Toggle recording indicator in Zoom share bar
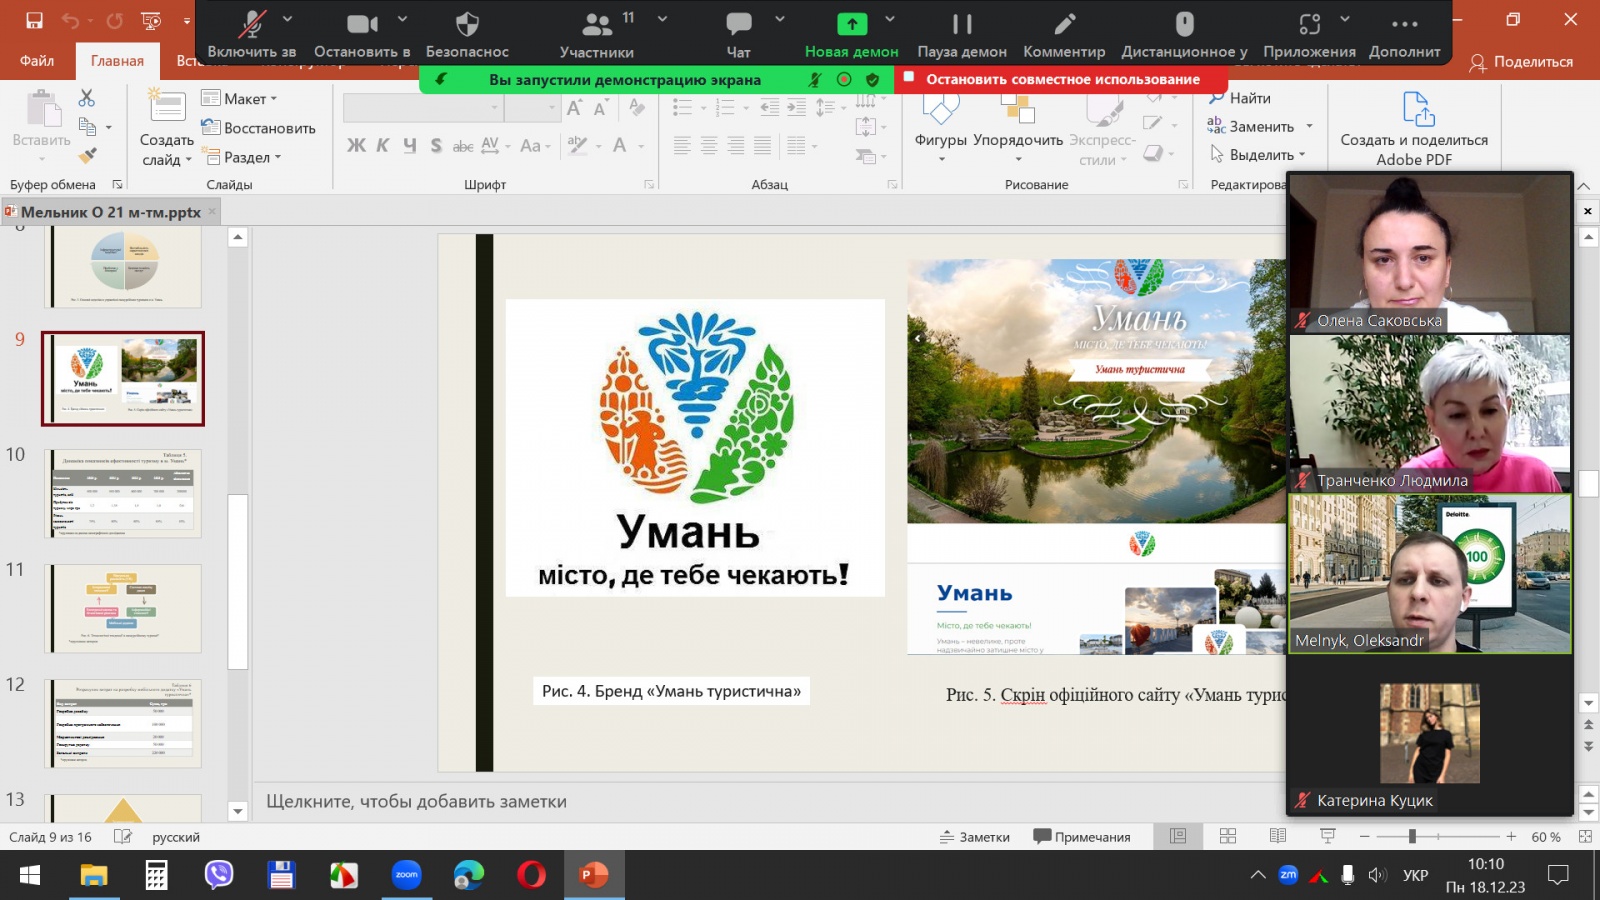This screenshot has height=900, width=1600. tap(844, 79)
